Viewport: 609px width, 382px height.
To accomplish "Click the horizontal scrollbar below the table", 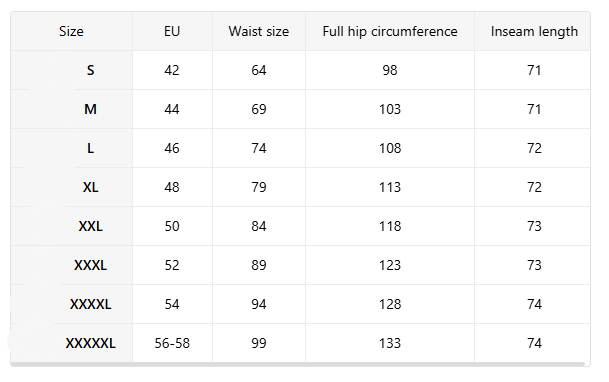I will 298,364.
